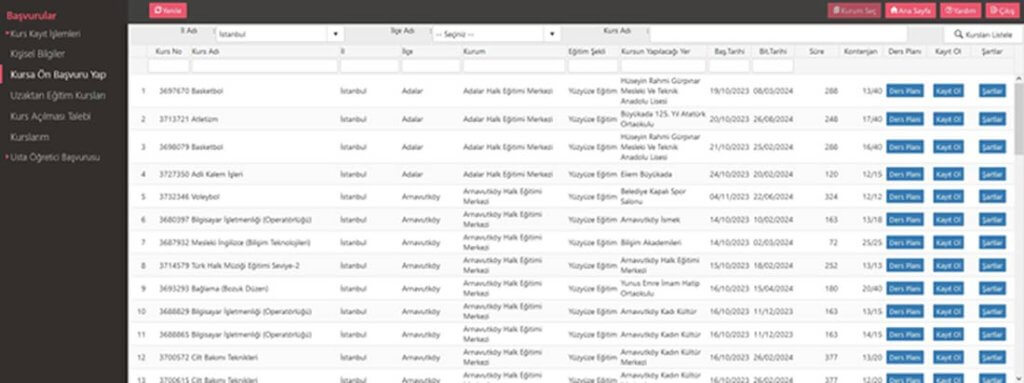Open Yardım help button

pyautogui.click(x=960, y=10)
